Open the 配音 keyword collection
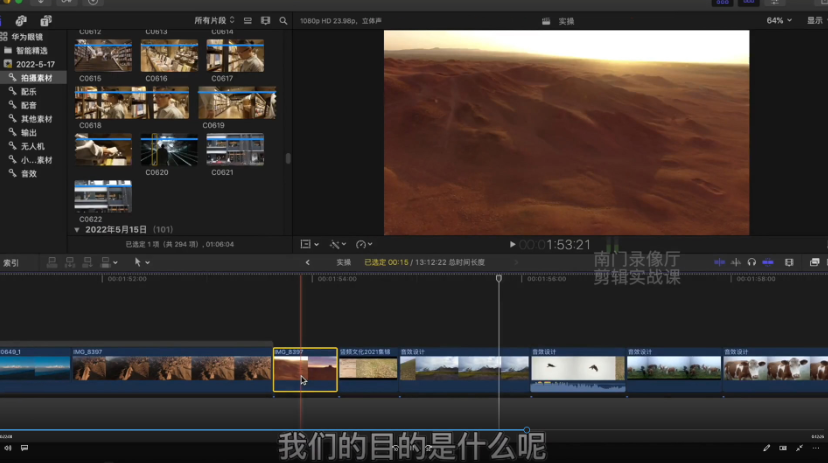Viewport: 828px width, 463px height. [x=29, y=105]
